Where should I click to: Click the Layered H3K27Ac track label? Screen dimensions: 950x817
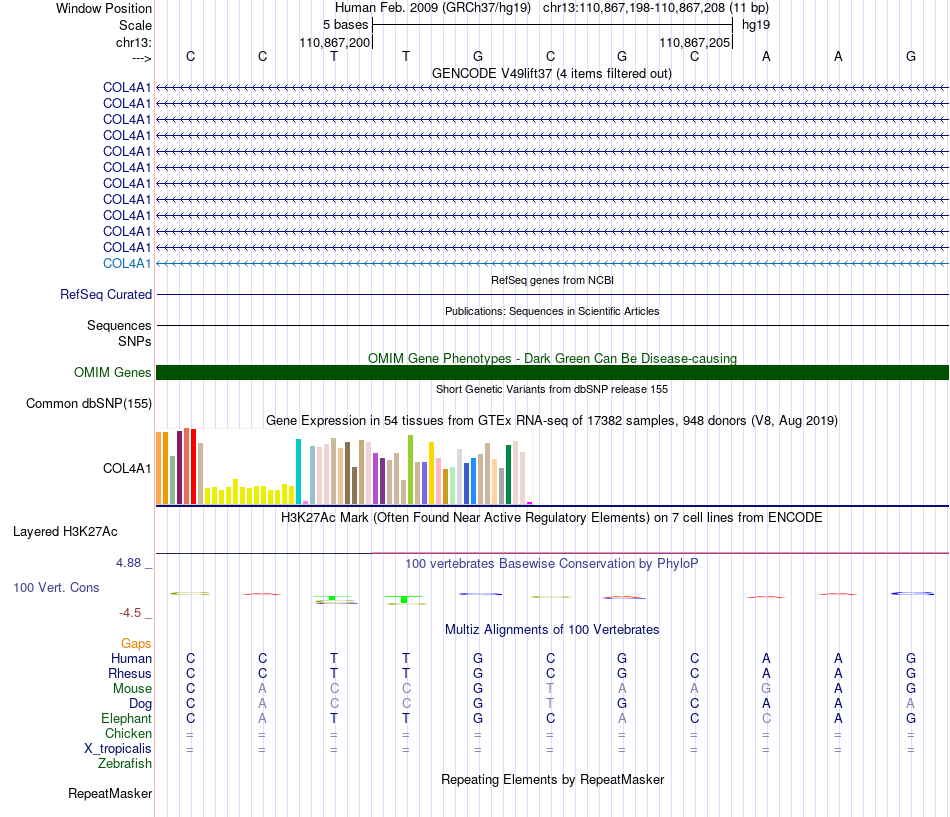tap(65, 532)
